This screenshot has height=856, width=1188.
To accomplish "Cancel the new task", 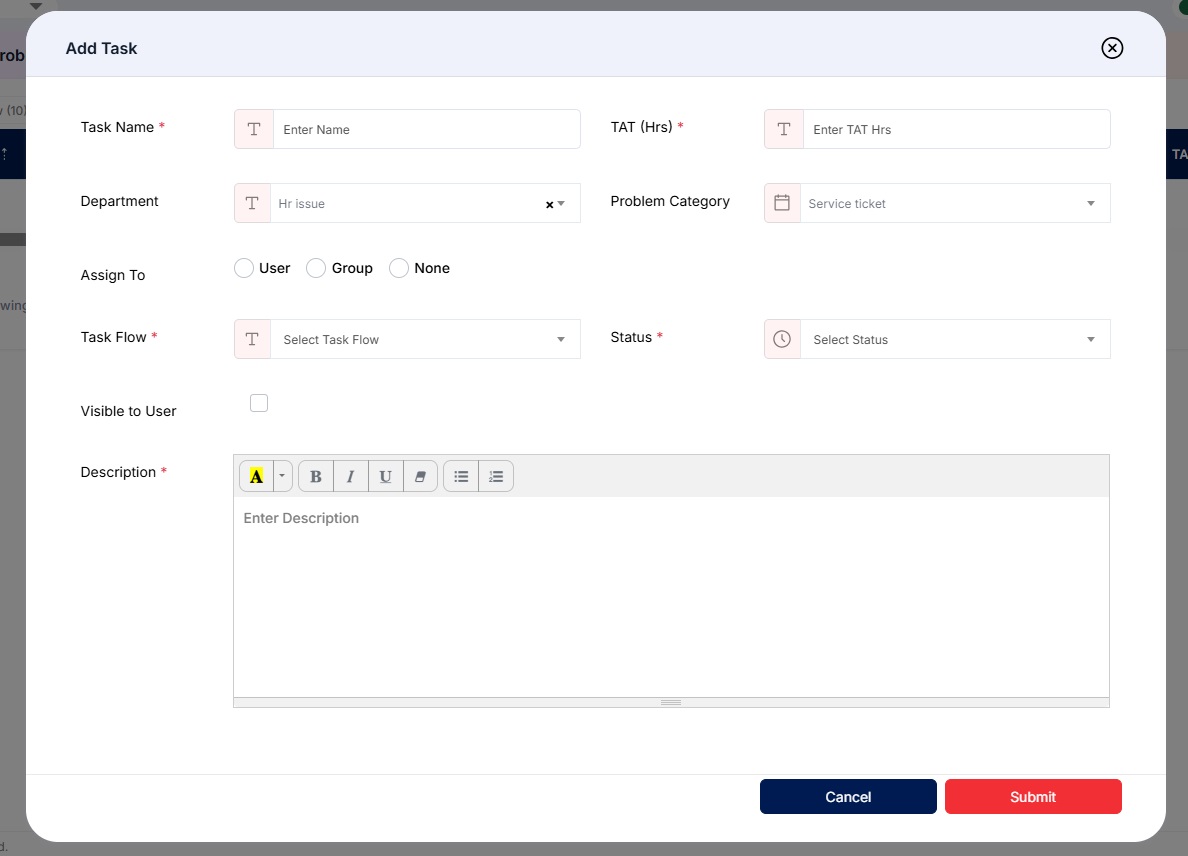I will coord(848,796).
